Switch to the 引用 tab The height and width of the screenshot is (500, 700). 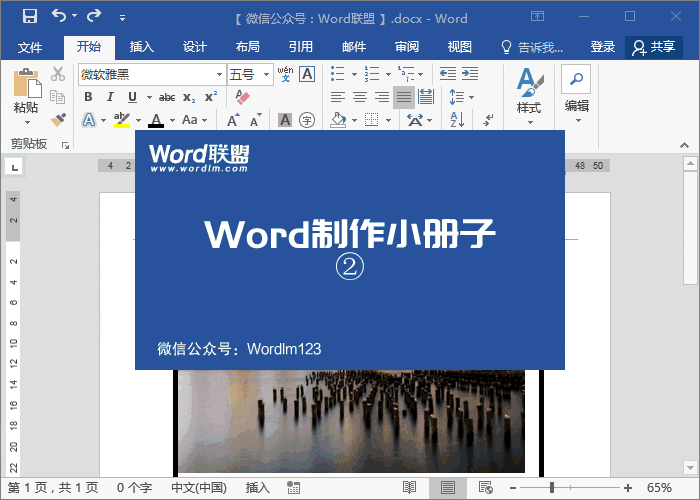tap(300, 47)
